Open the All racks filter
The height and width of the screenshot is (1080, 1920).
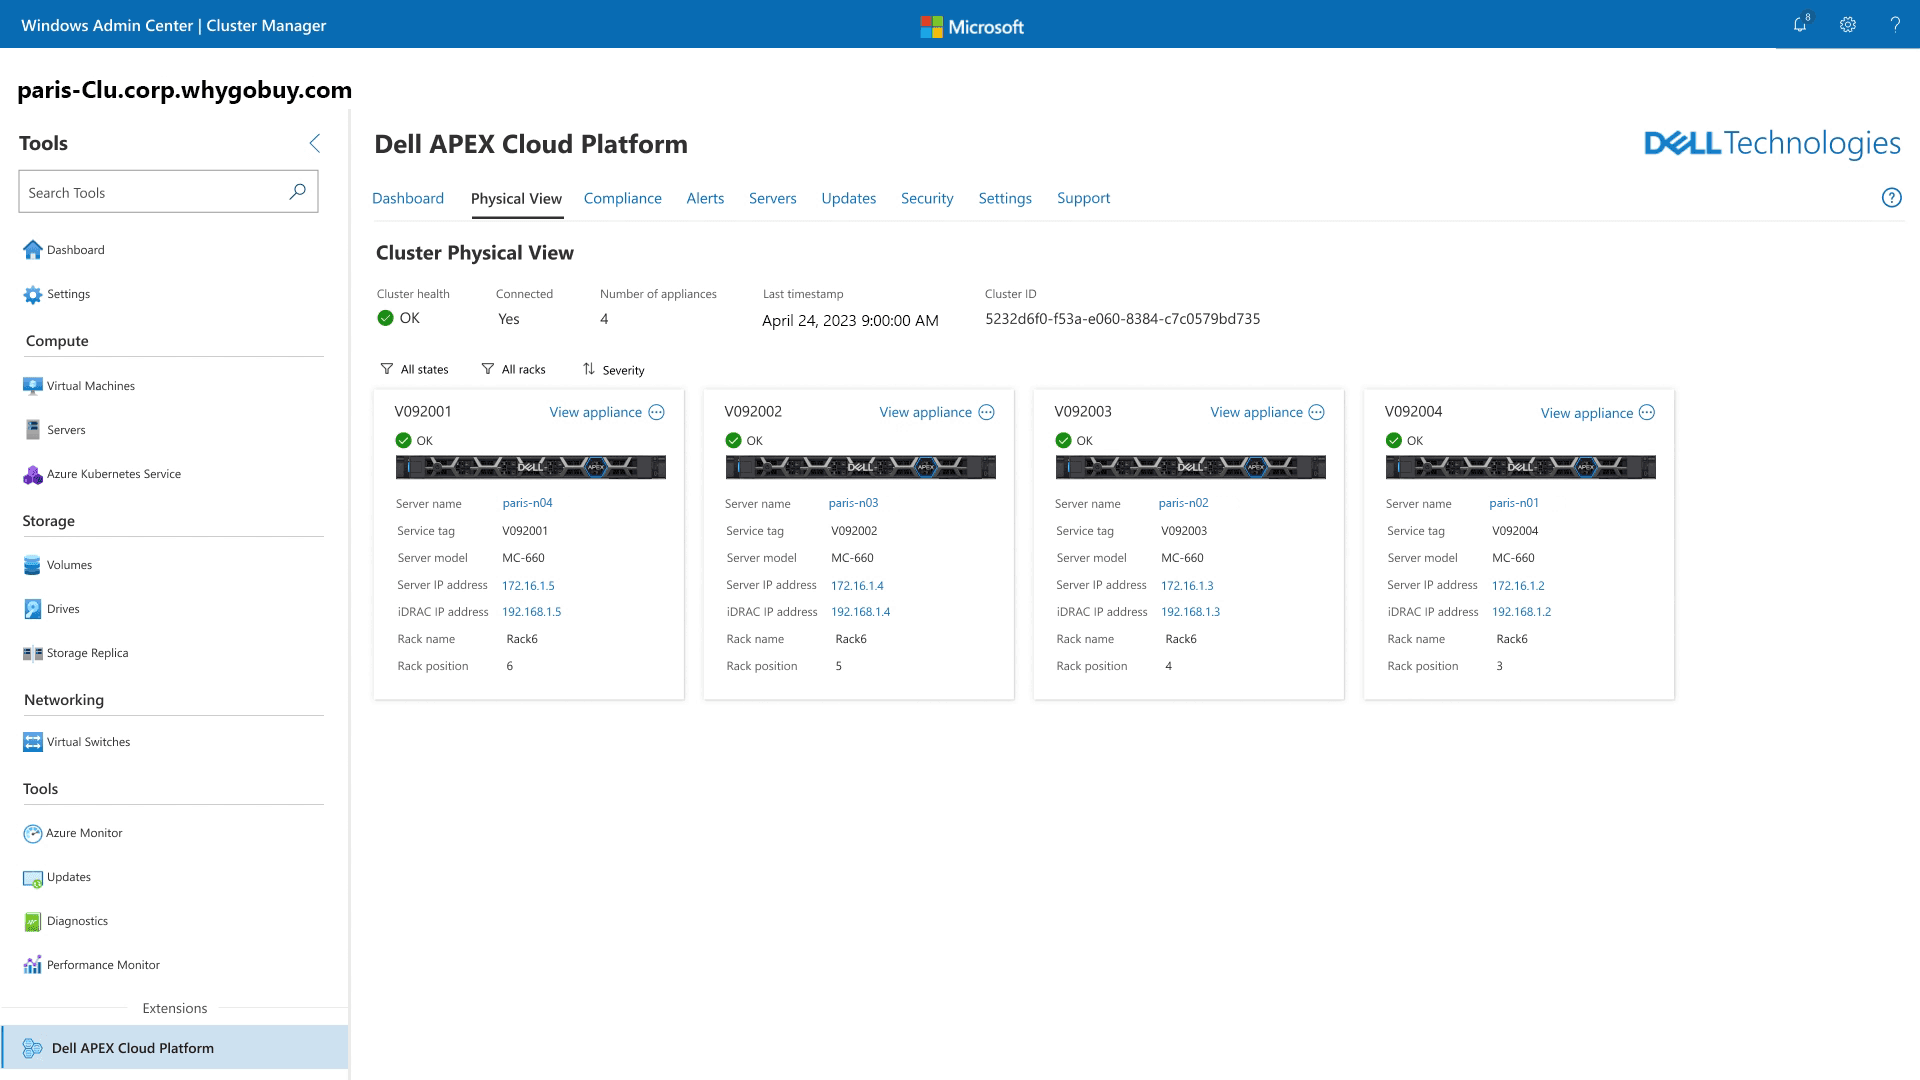tap(514, 369)
